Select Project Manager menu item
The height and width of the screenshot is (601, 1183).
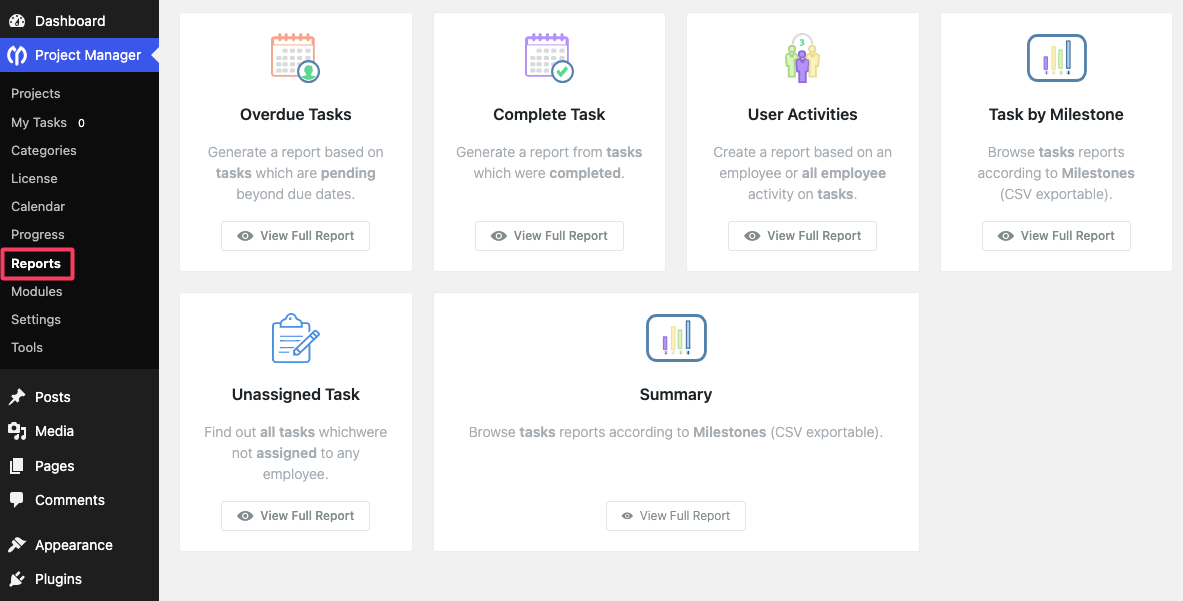pos(79,55)
